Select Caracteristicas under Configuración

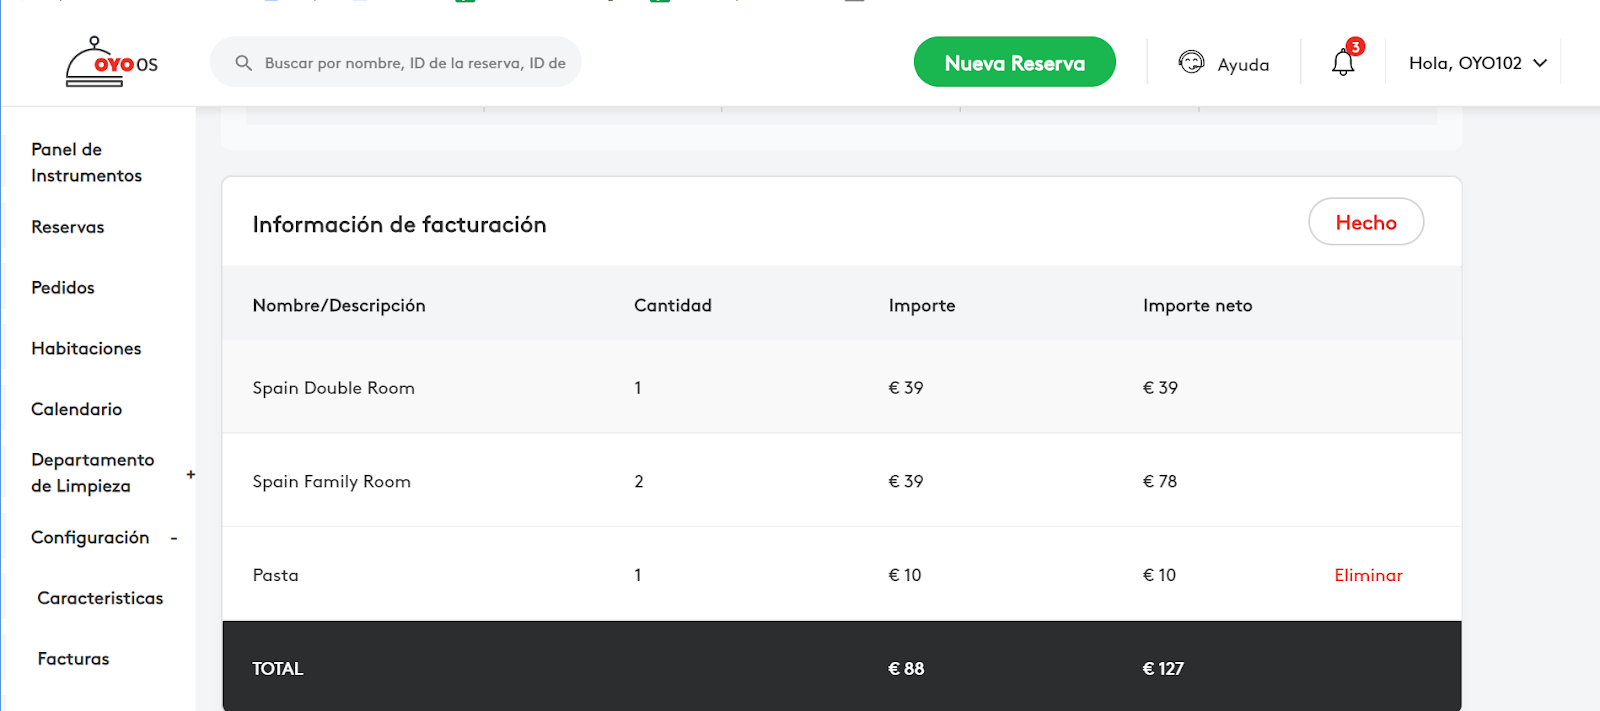100,598
